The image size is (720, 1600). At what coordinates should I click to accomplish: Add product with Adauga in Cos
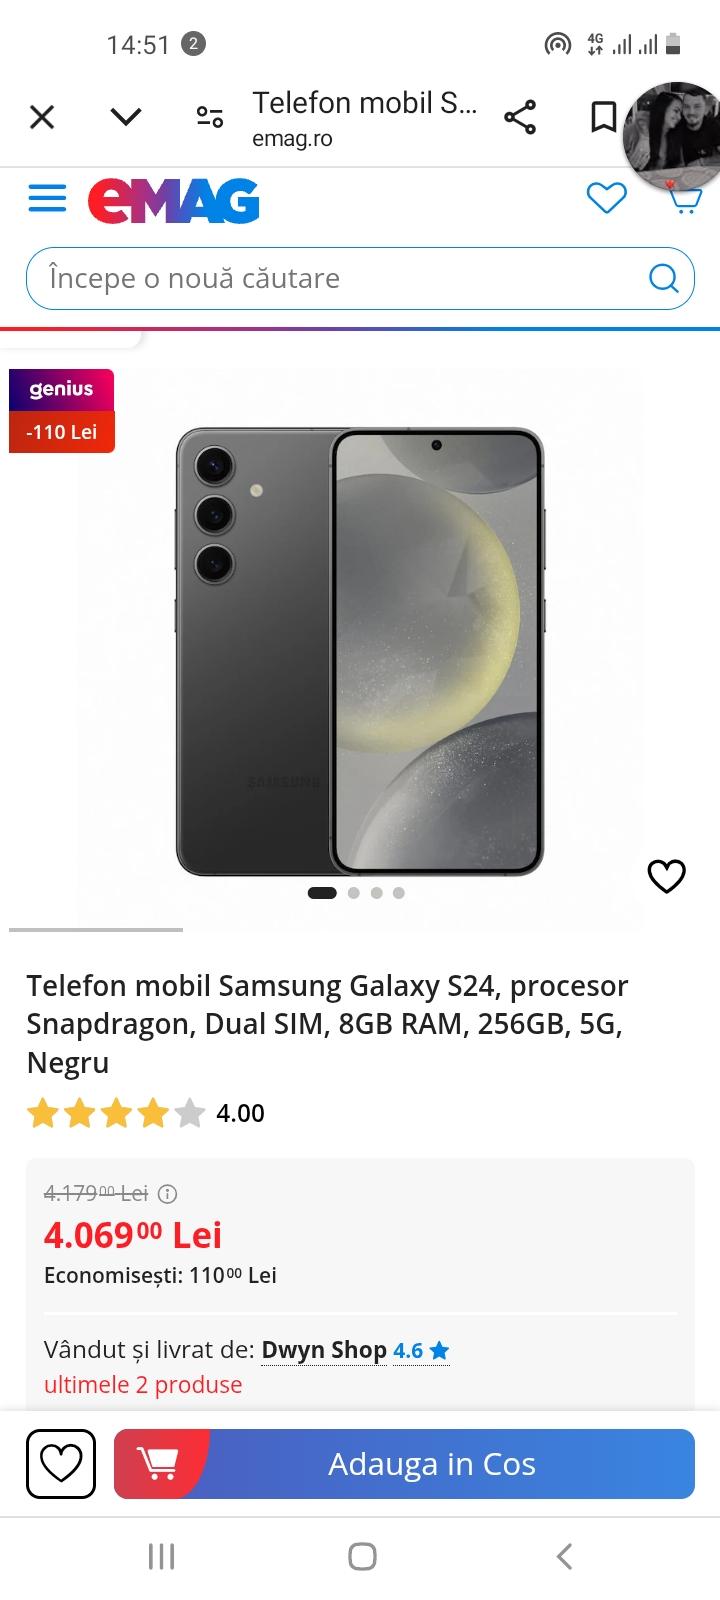[404, 1464]
